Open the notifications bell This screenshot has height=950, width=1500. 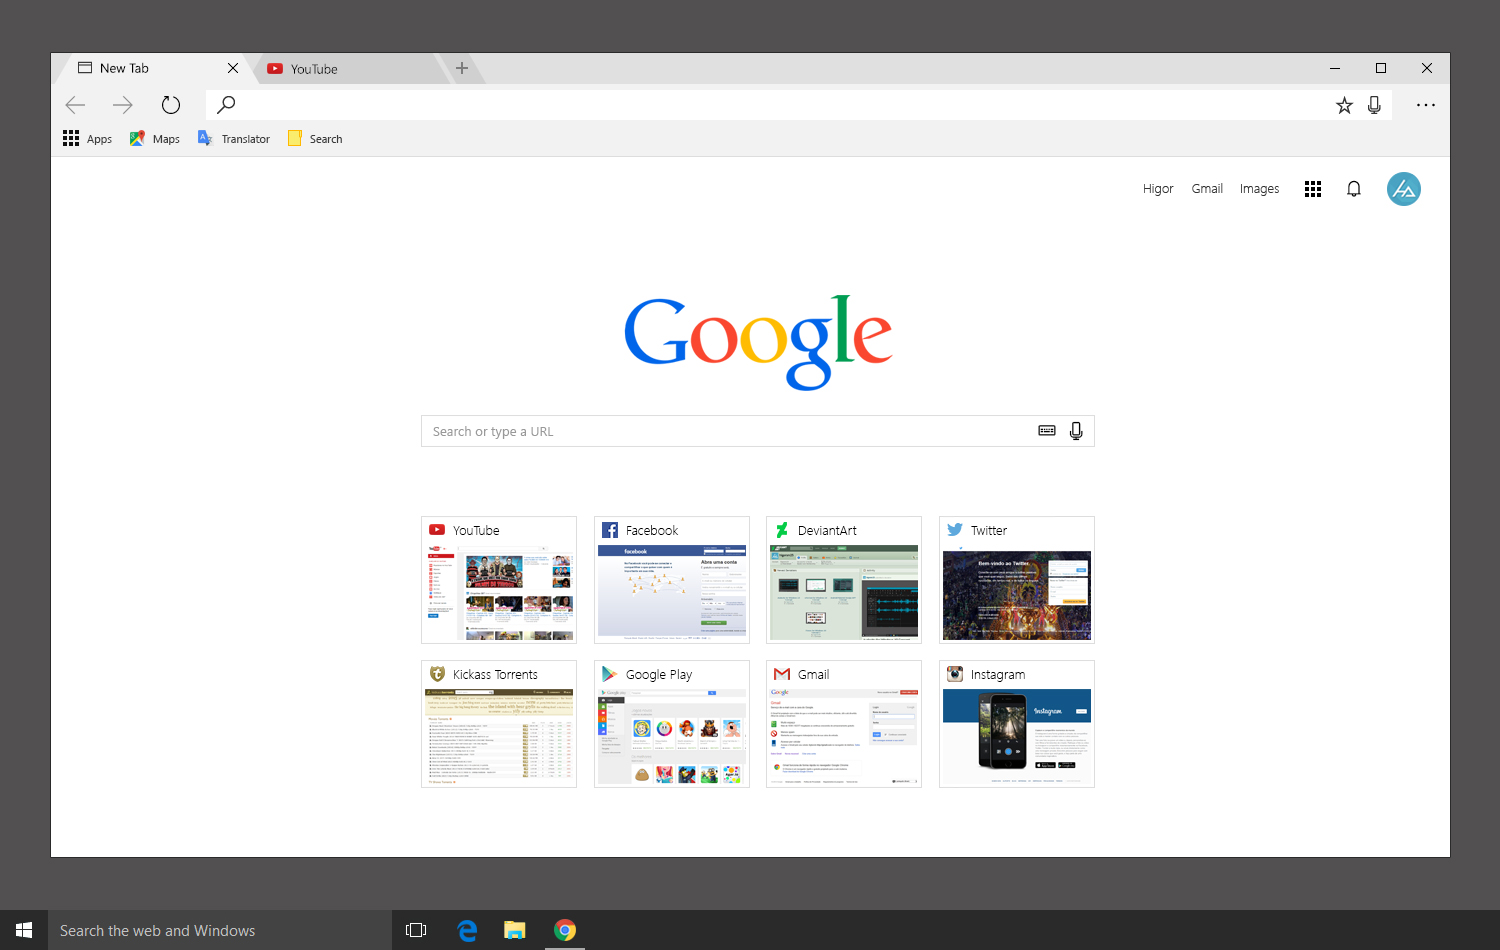(x=1353, y=189)
